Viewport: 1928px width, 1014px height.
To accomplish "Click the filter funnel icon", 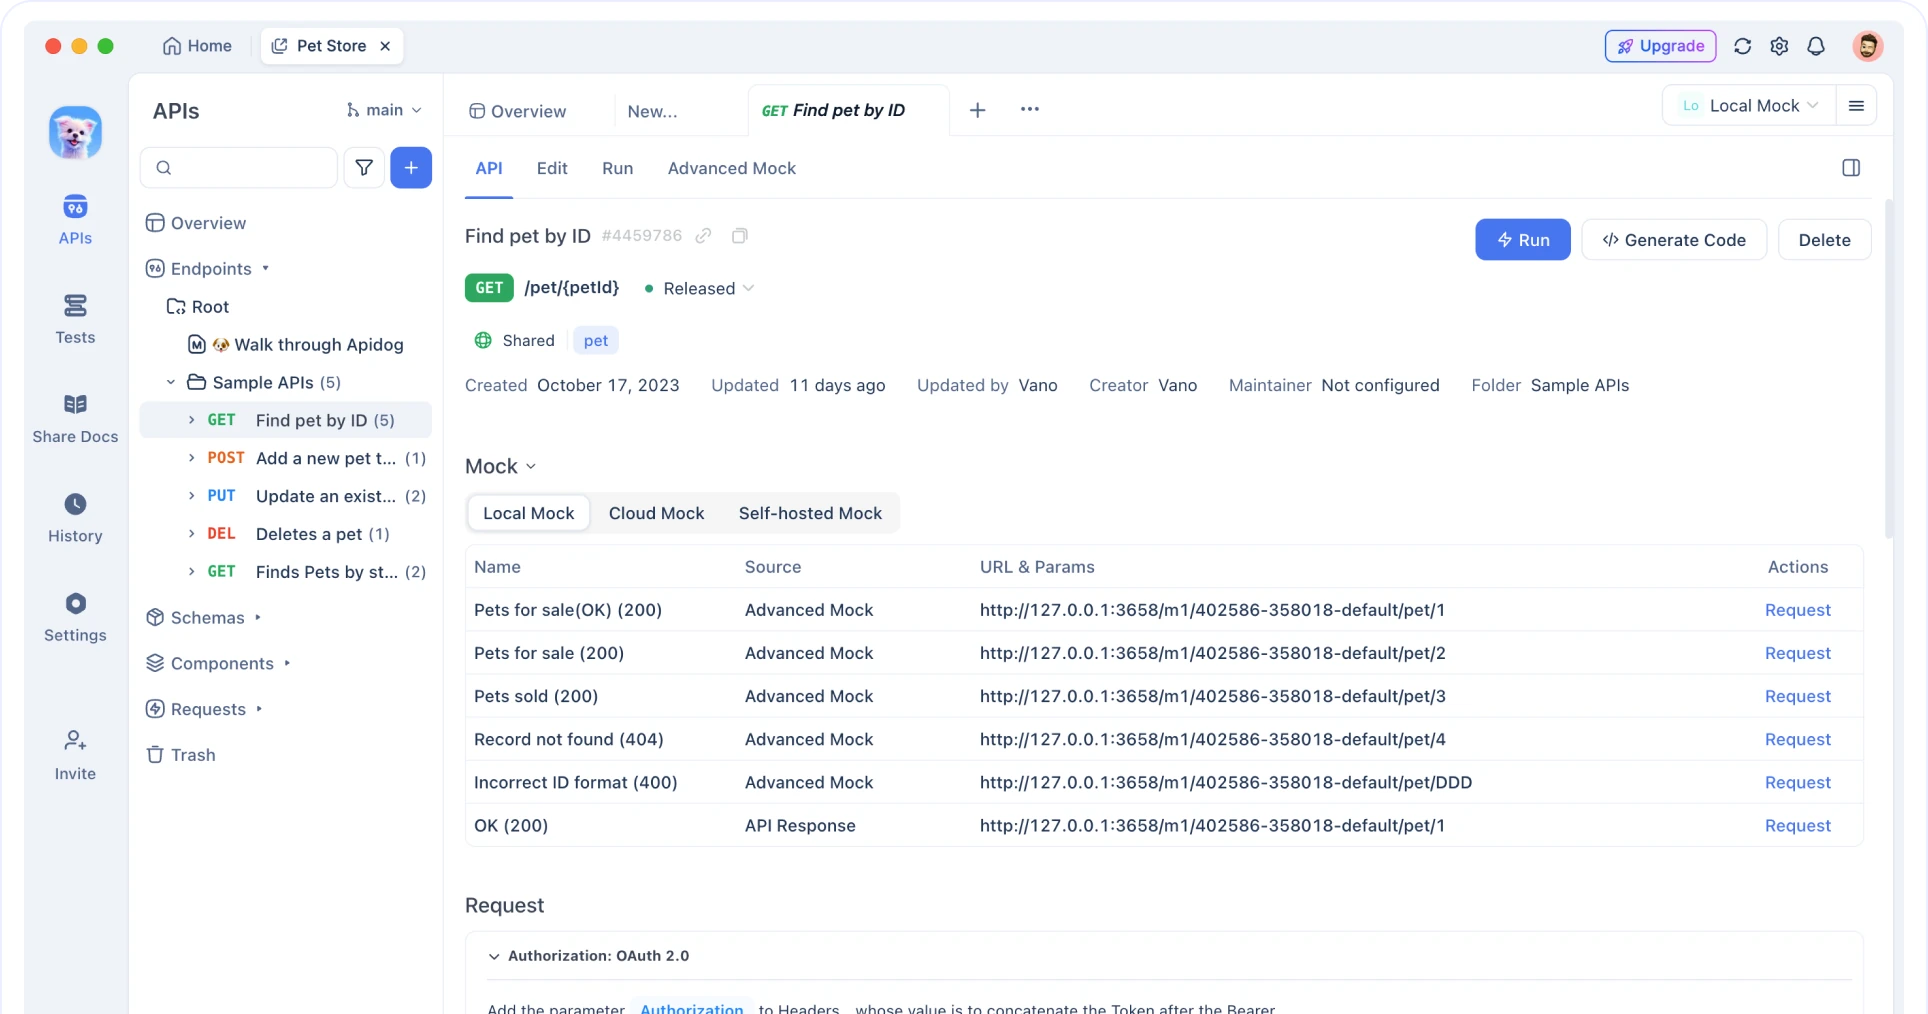I will (364, 168).
